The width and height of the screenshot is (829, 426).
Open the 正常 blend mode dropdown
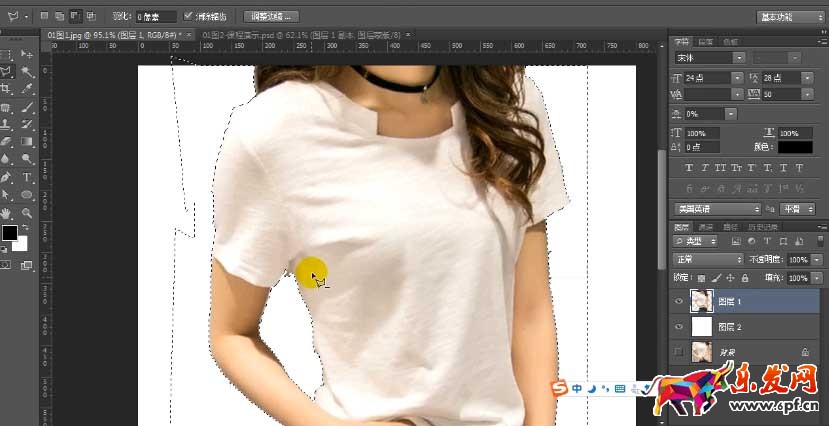707,259
